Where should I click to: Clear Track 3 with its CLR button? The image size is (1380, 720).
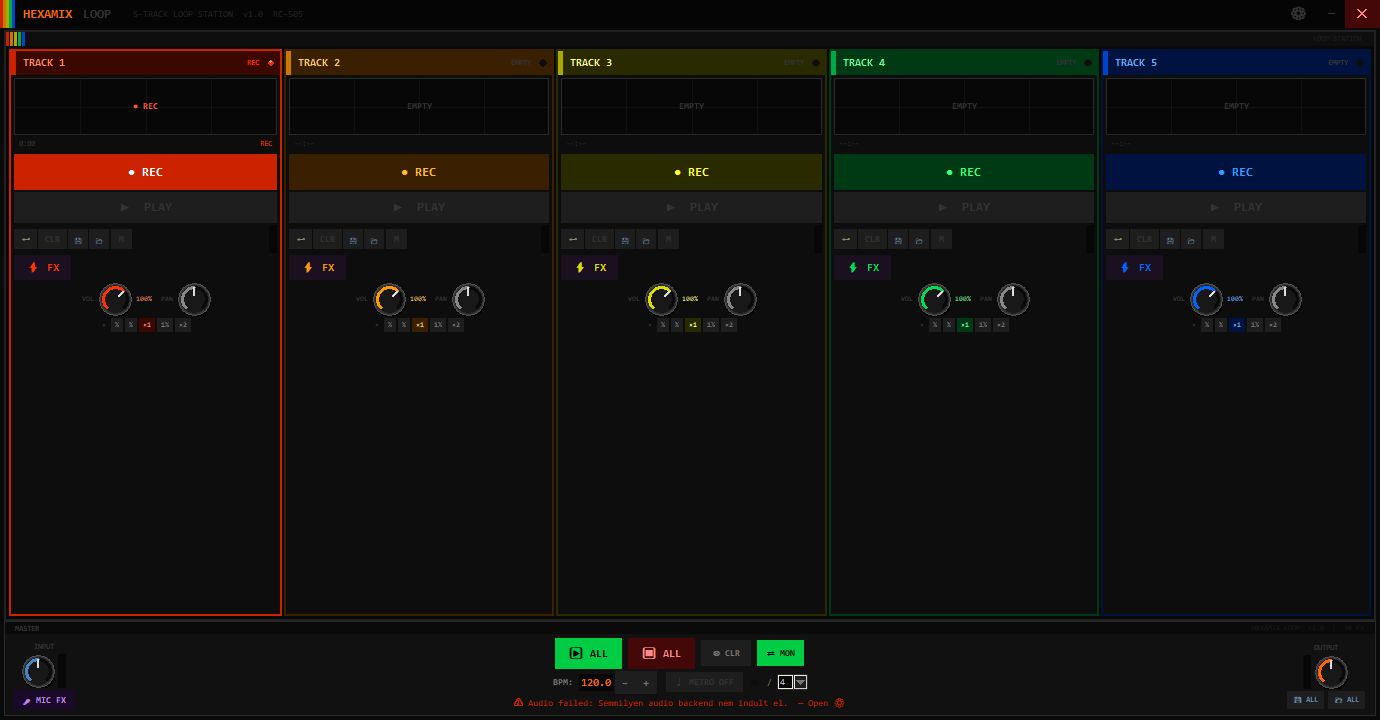[599, 239]
